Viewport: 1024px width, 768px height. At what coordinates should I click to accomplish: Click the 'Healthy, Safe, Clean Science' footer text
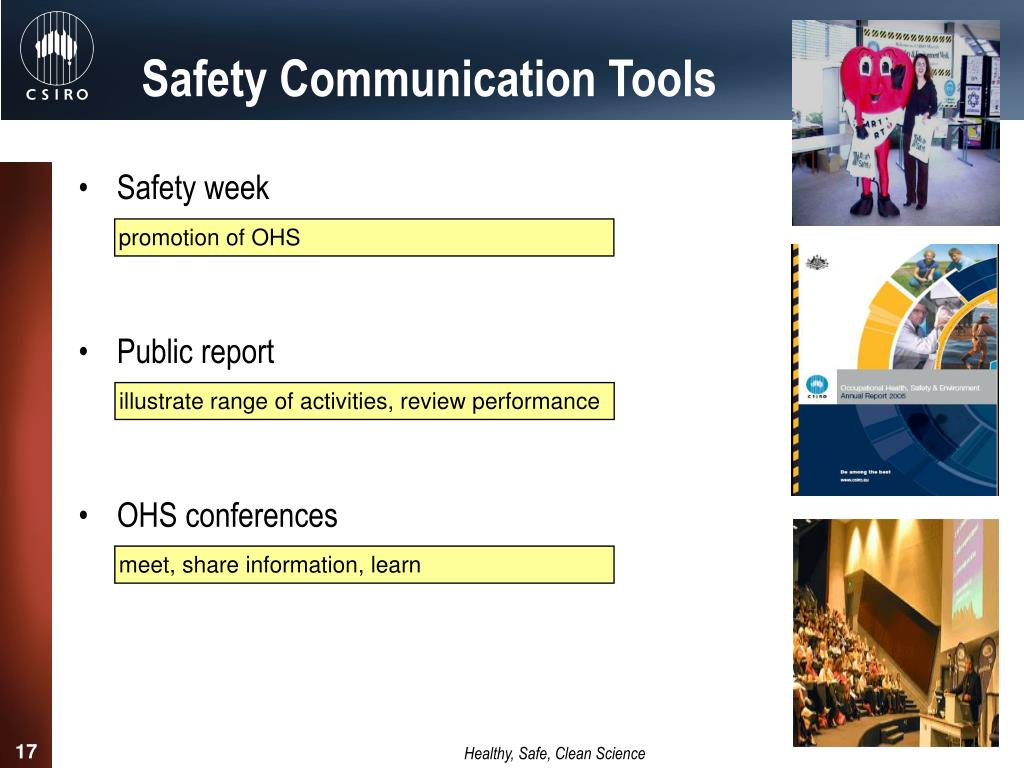point(554,754)
